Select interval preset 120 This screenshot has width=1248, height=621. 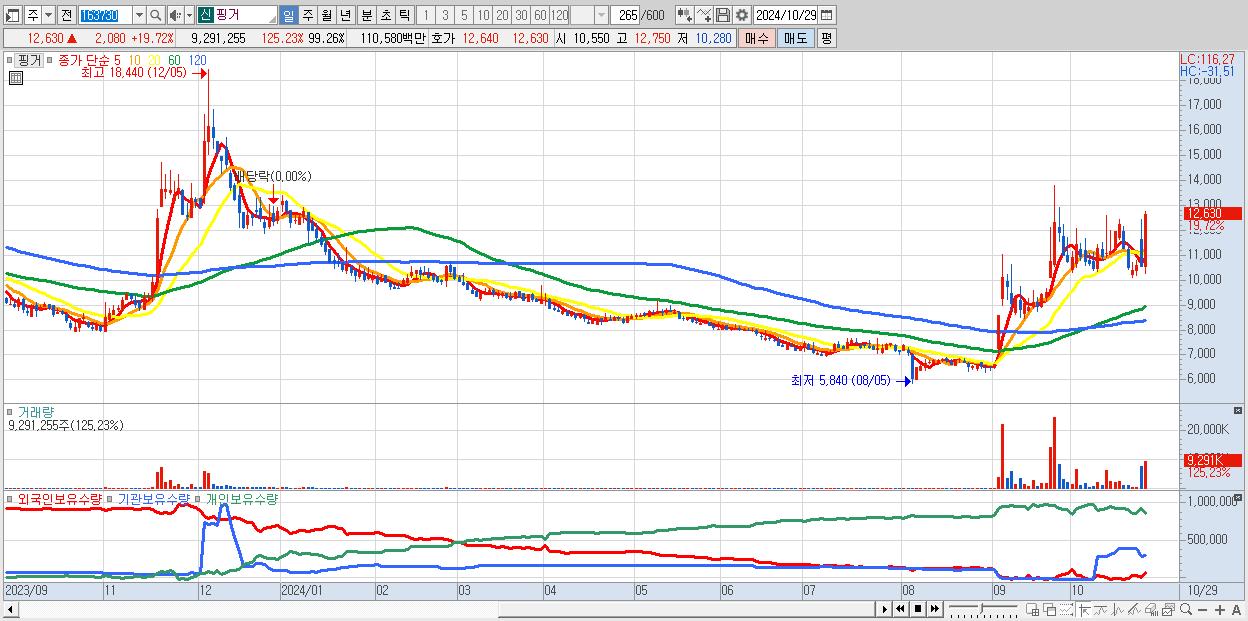559,15
